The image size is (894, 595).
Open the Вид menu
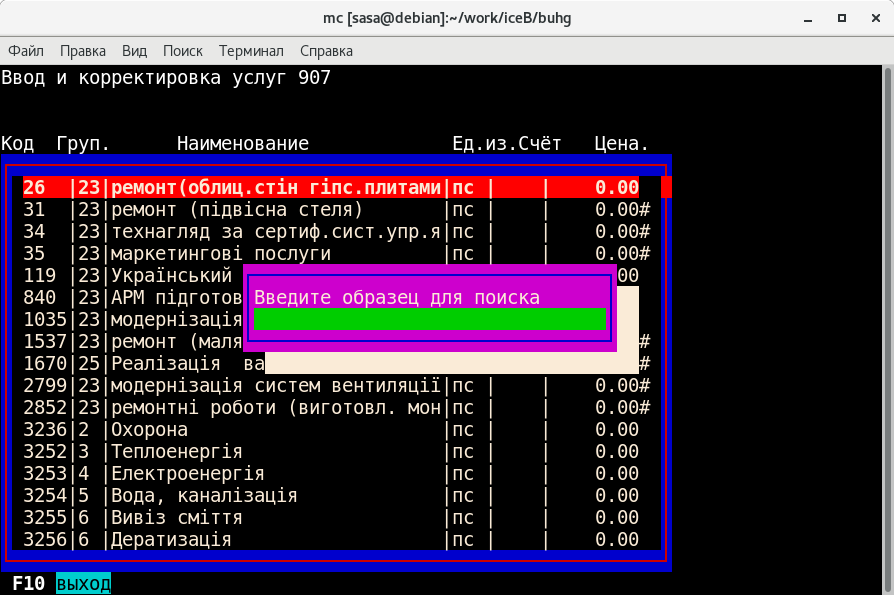tap(134, 50)
